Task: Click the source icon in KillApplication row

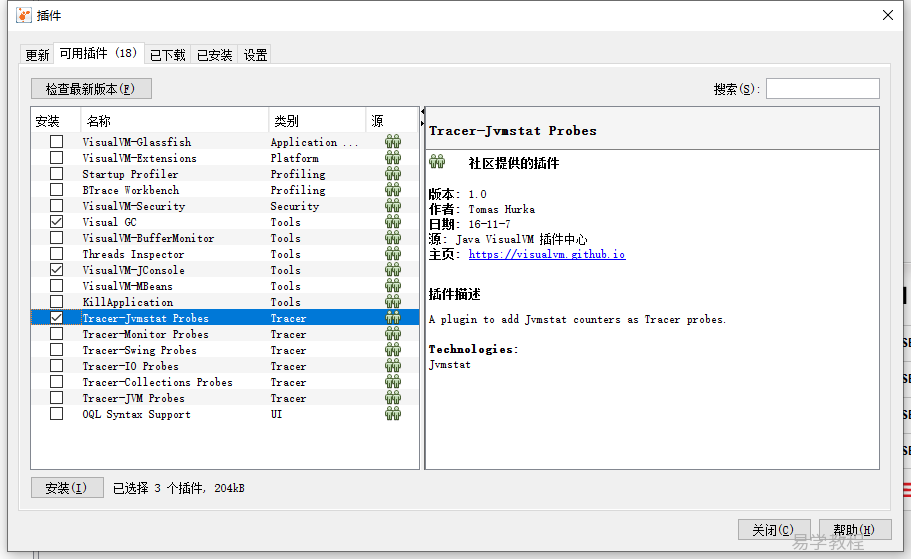Action: pyautogui.click(x=393, y=302)
